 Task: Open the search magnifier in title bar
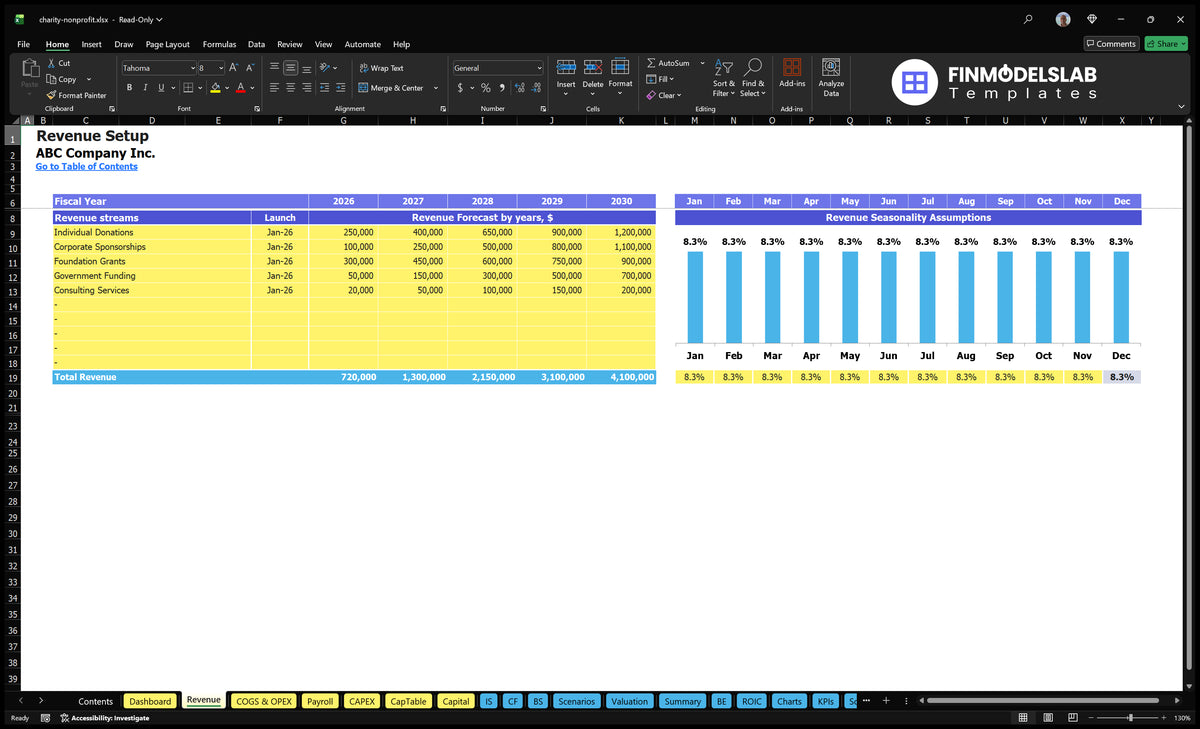pos(1028,19)
